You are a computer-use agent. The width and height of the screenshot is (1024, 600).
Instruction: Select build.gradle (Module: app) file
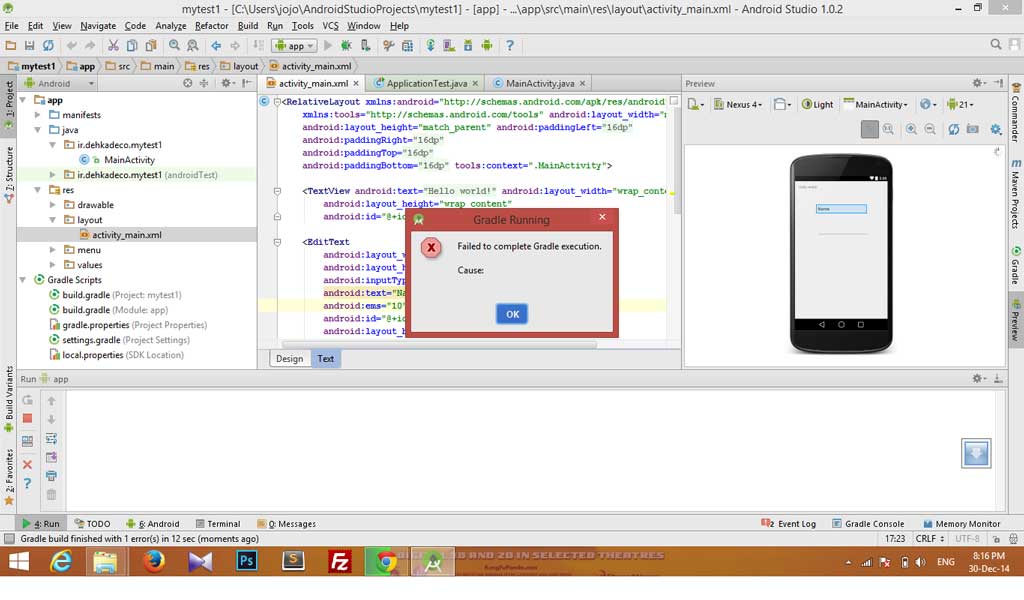[x=108, y=310]
